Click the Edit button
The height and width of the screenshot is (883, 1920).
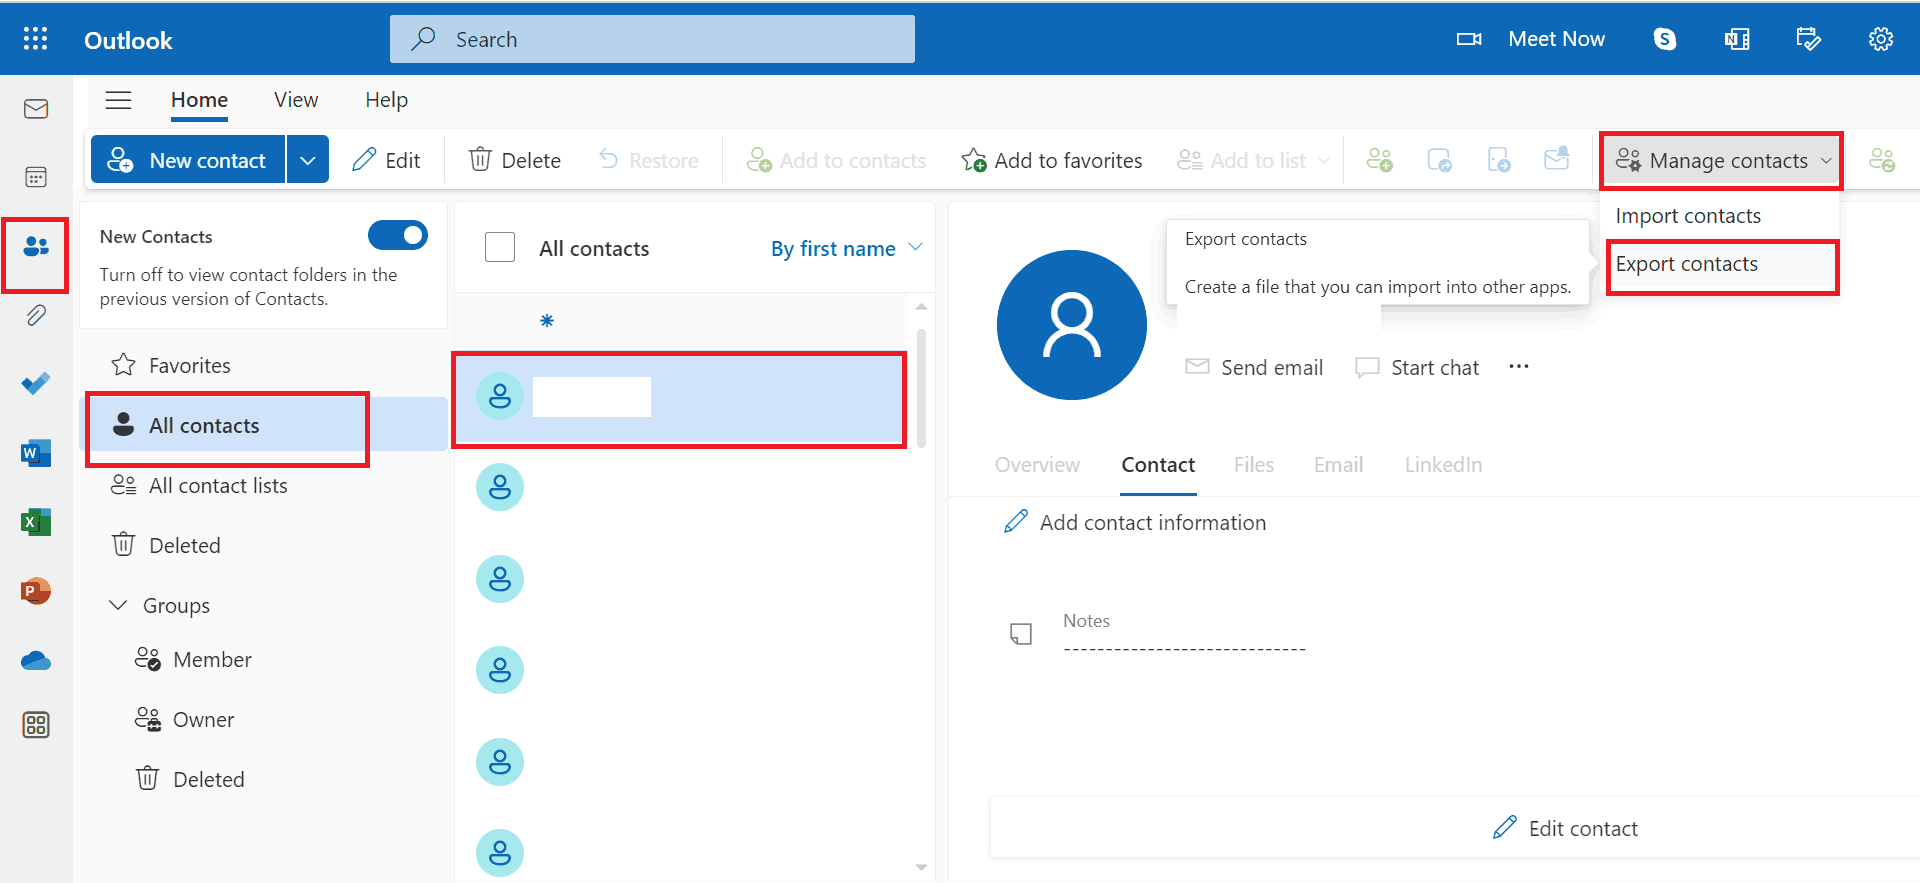pyautogui.click(x=386, y=160)
